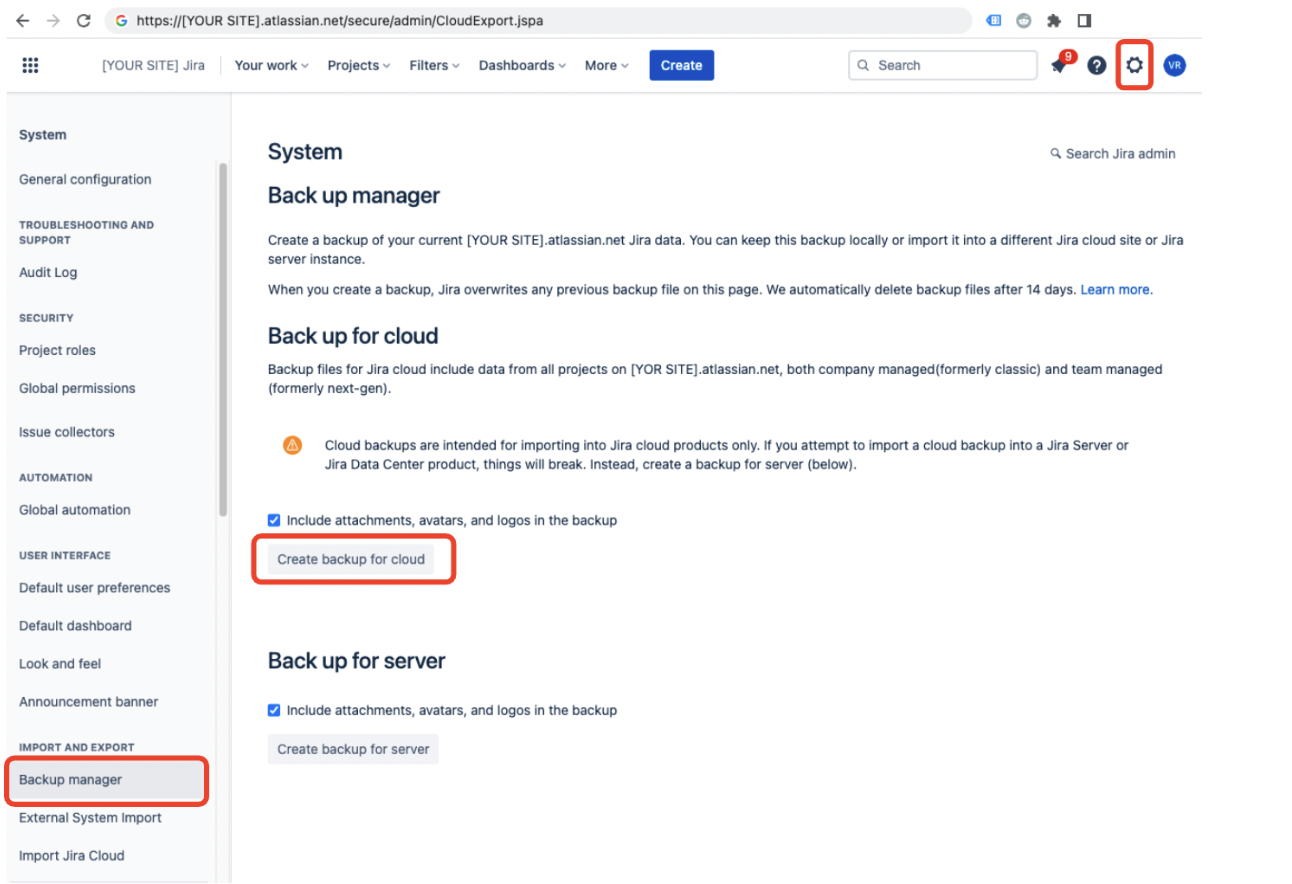1292x884 pixels.
Task: Open the Filters dropdown
Action: tap(434, 65)
